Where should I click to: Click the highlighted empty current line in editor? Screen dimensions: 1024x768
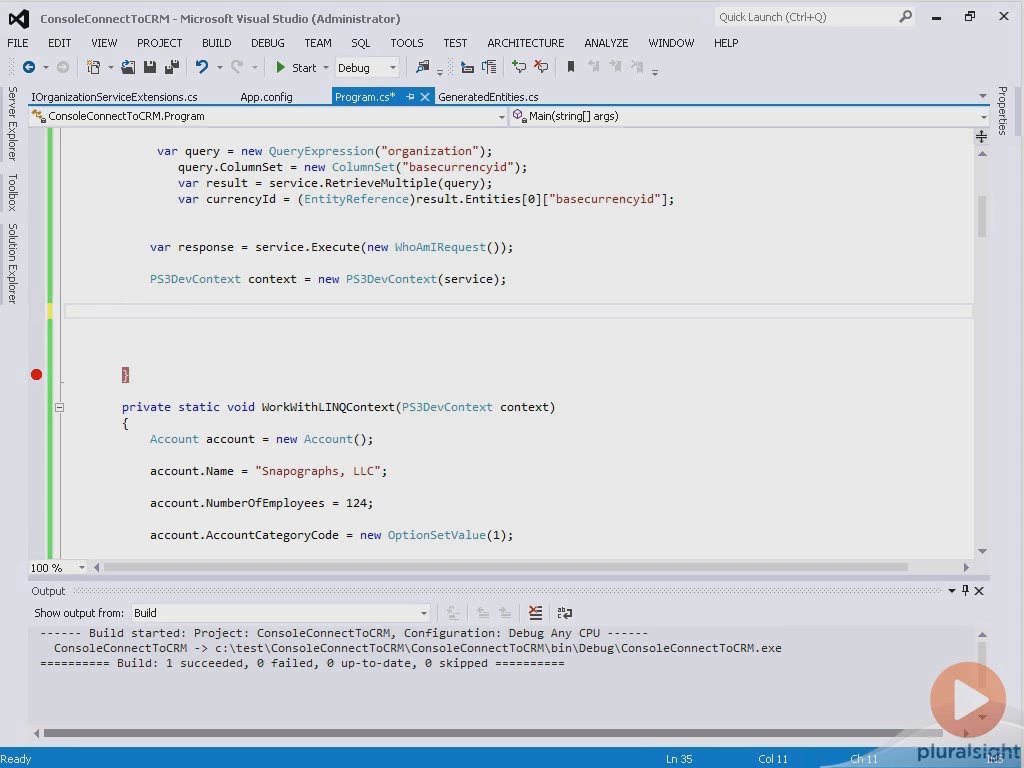pyautogui.click(x=519, y=311)
